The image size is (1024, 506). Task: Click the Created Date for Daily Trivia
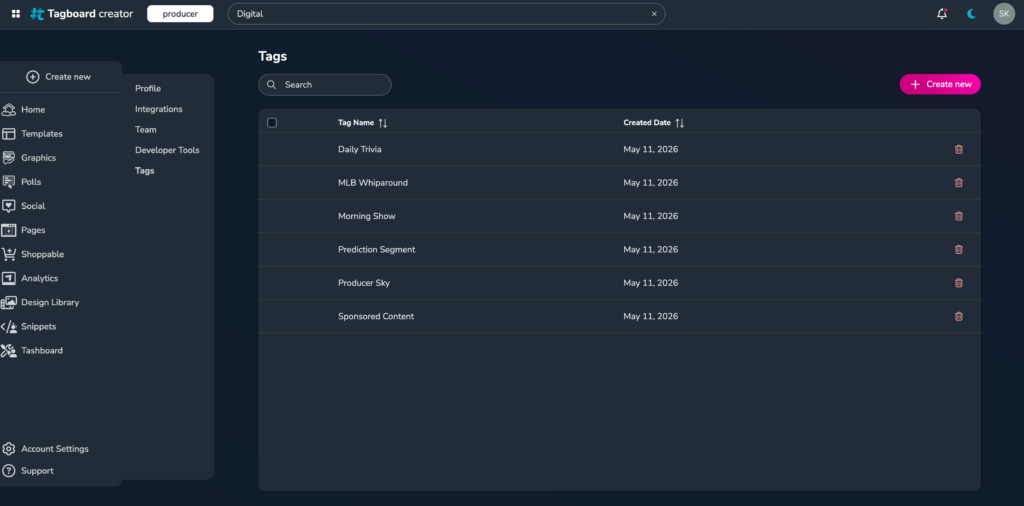(x=650, y=150)
